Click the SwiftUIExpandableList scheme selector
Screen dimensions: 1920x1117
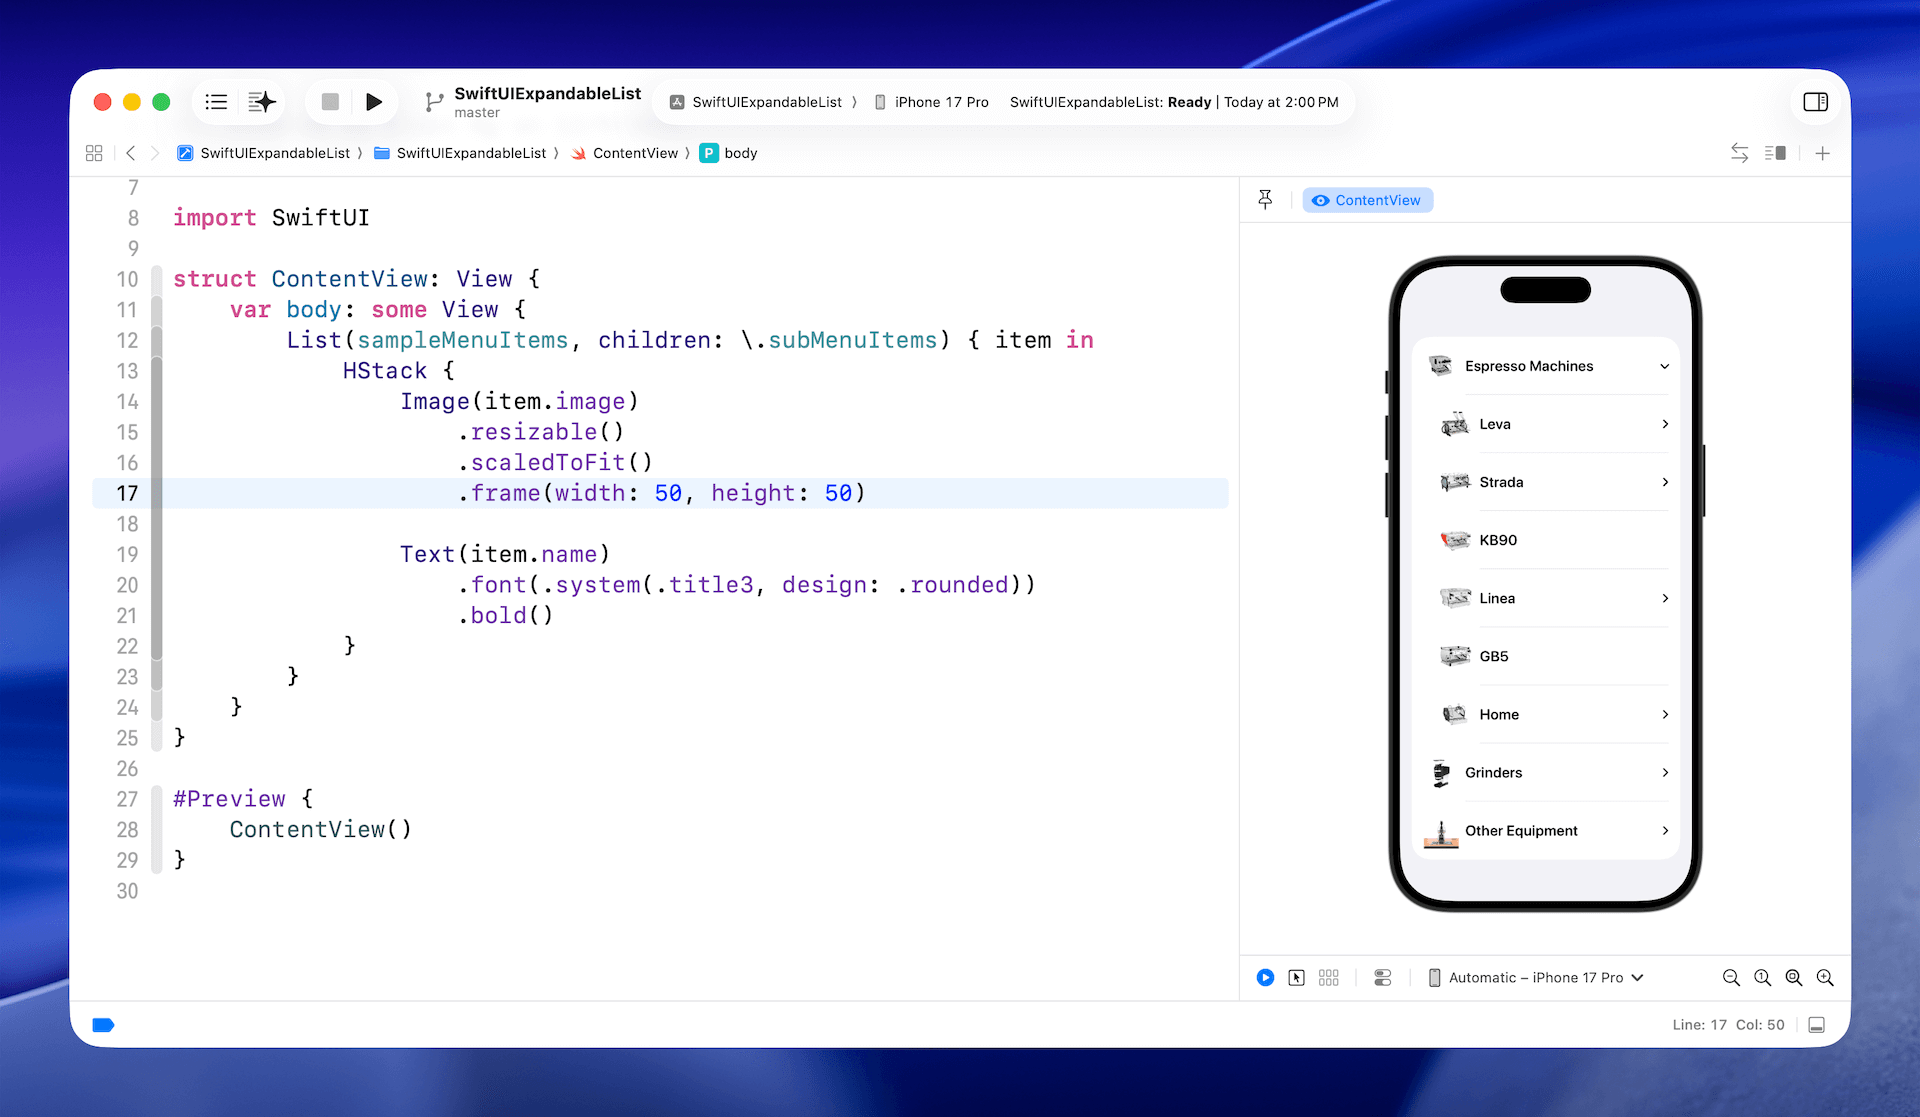coord(765,102)
